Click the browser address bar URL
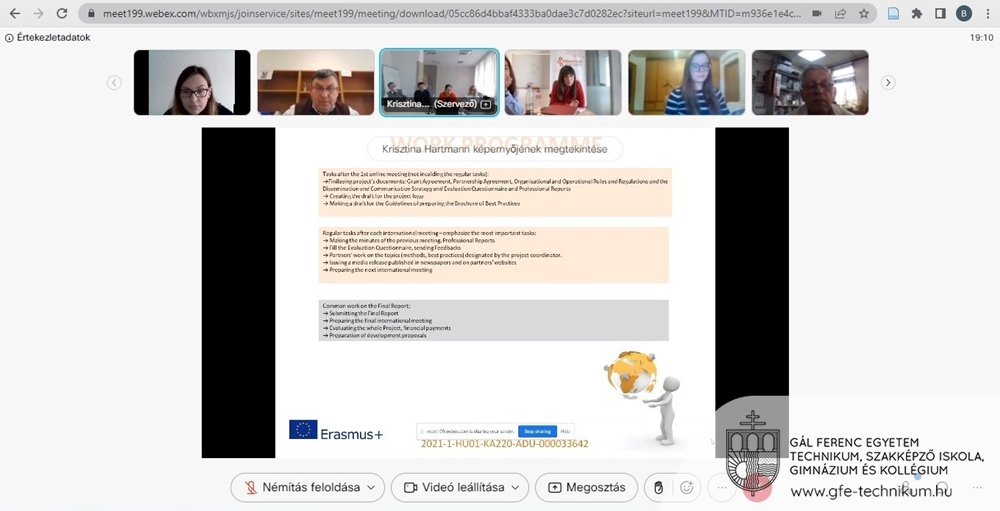This screenshot has width=1000, height=511. [x=452, y=13]
